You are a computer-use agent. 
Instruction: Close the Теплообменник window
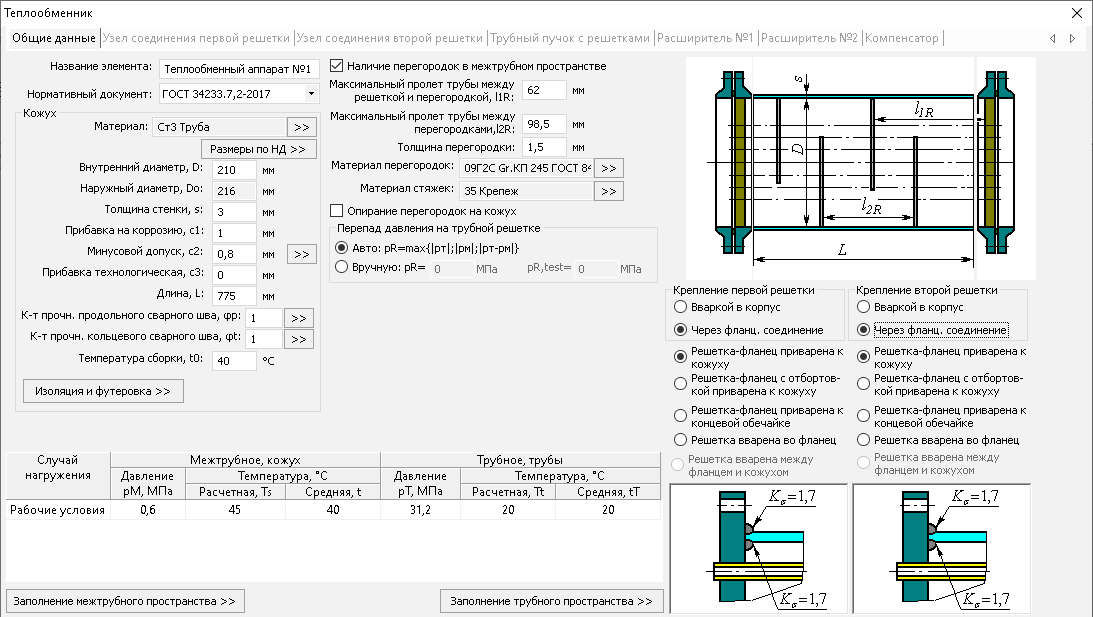tap(1076, 13)
